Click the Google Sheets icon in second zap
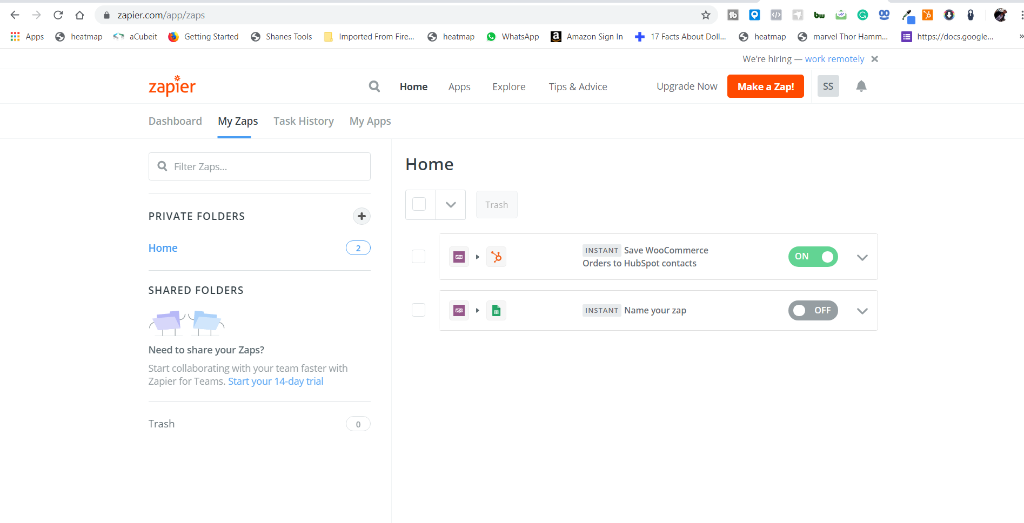The width and height of the screenshot is (1024, 523). point(496,310)
